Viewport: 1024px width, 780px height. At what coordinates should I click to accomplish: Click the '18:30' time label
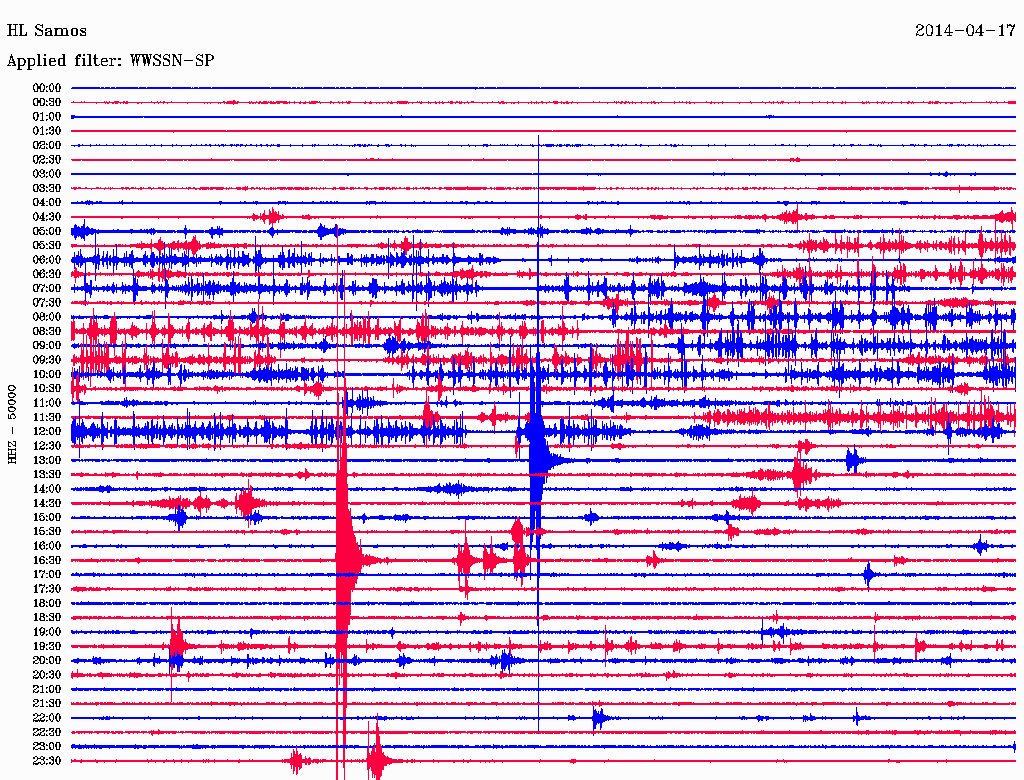[47, 617]
